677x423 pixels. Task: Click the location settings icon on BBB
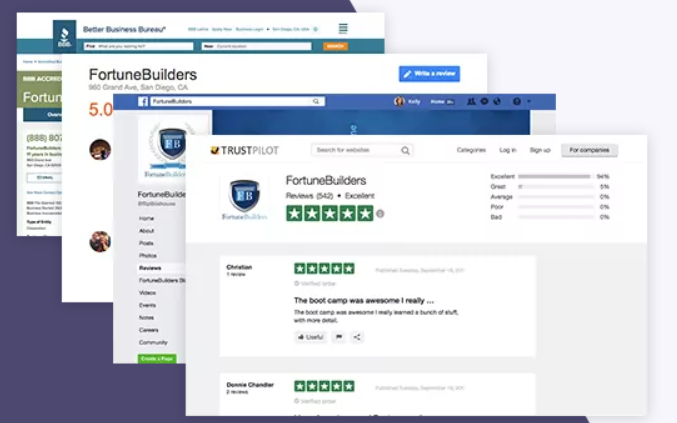[316, 29]
